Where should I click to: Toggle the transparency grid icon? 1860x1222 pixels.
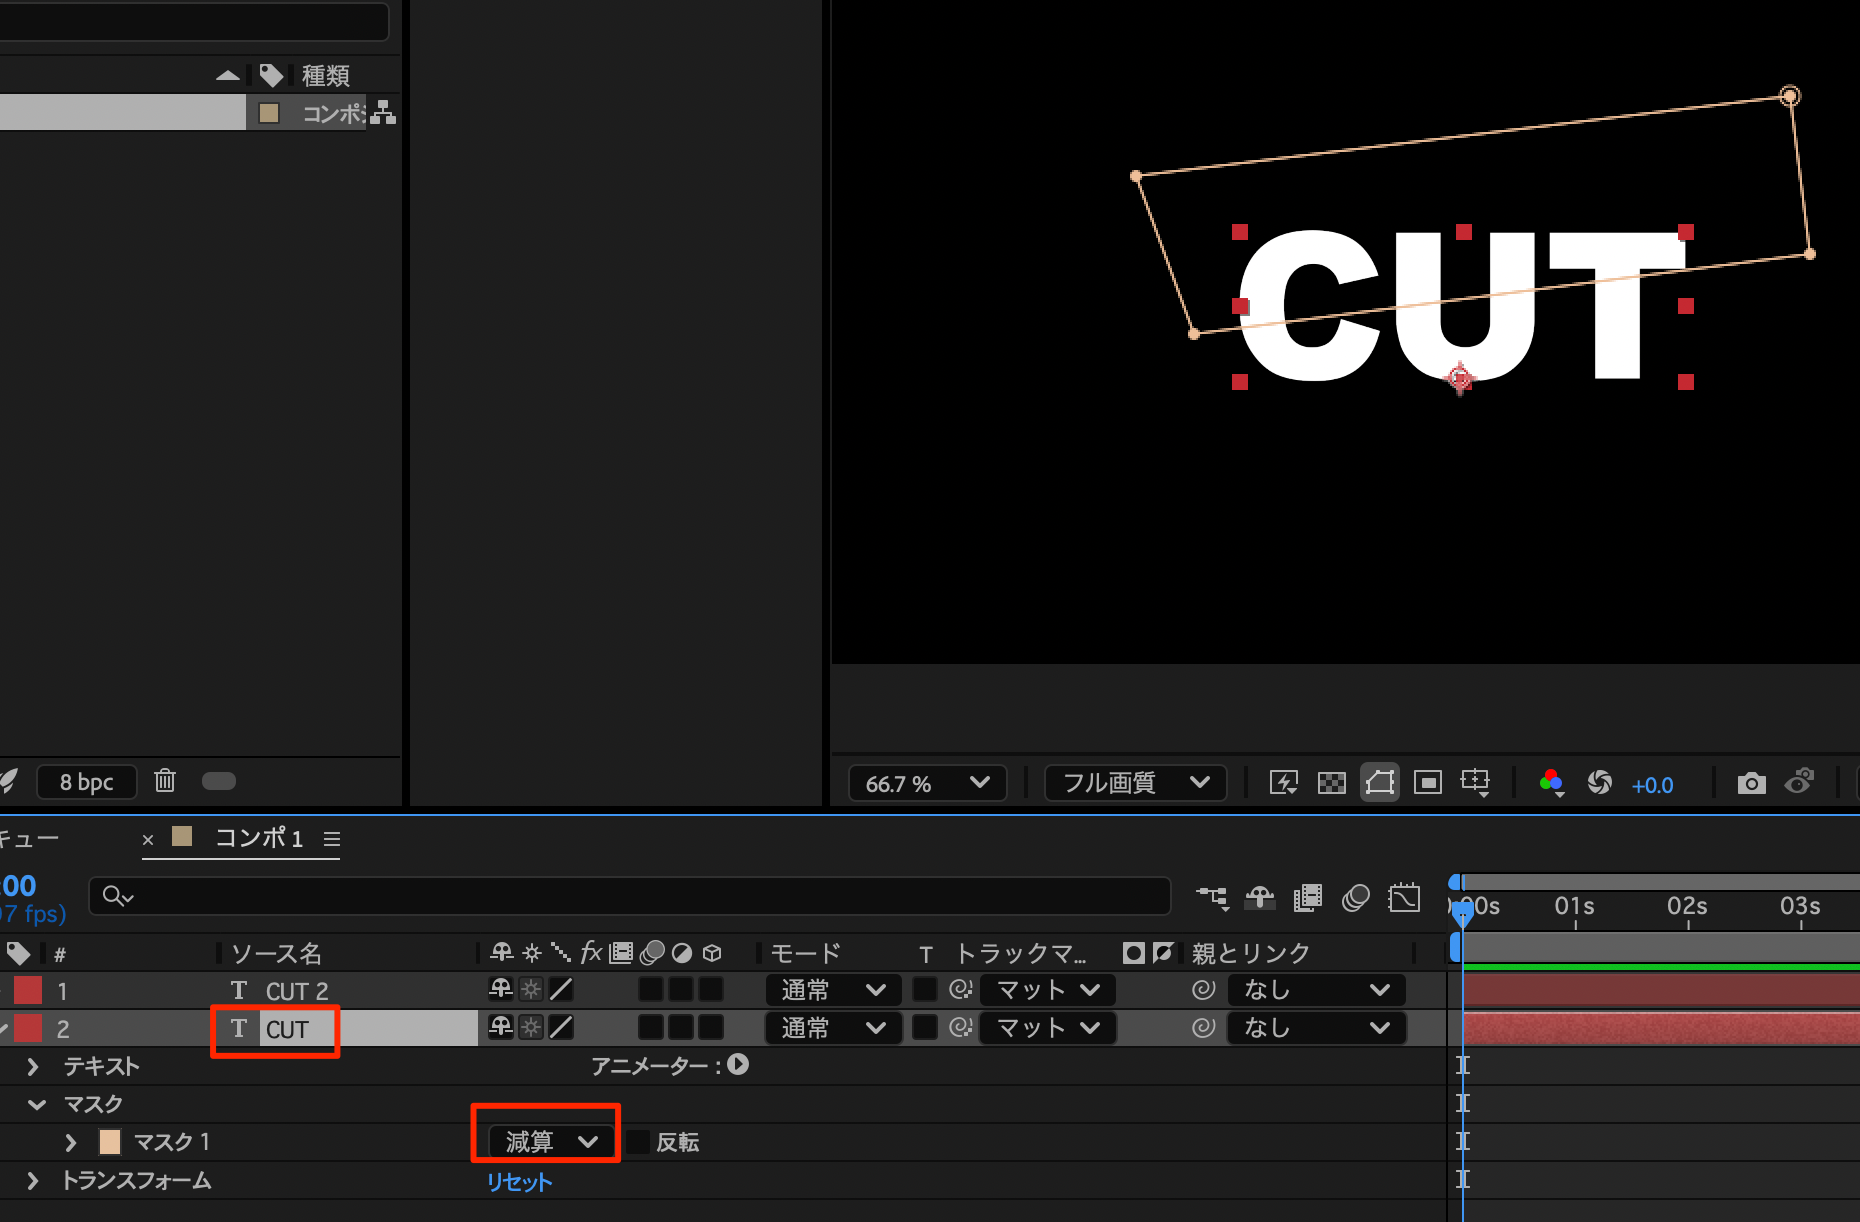(x=1331, y=783)
